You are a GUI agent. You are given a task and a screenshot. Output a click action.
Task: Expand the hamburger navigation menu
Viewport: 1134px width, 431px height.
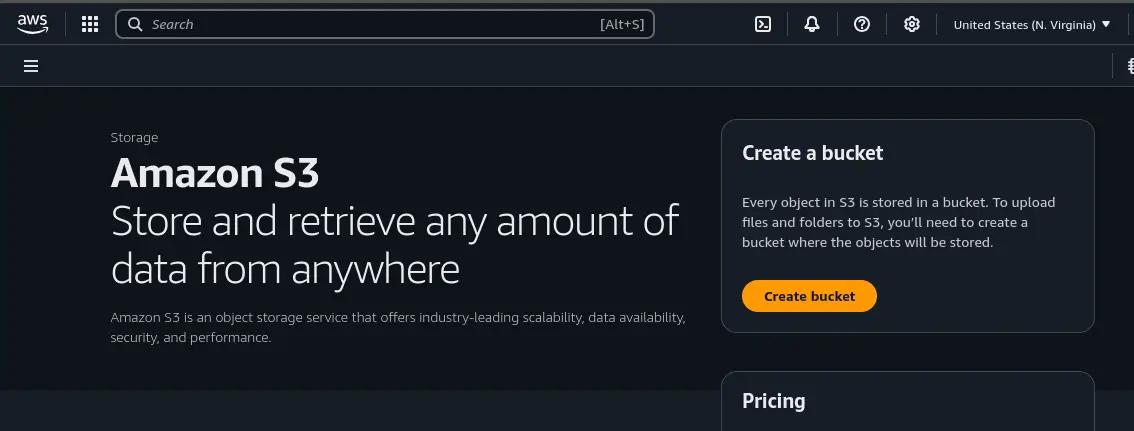click(x=31, y=66)
